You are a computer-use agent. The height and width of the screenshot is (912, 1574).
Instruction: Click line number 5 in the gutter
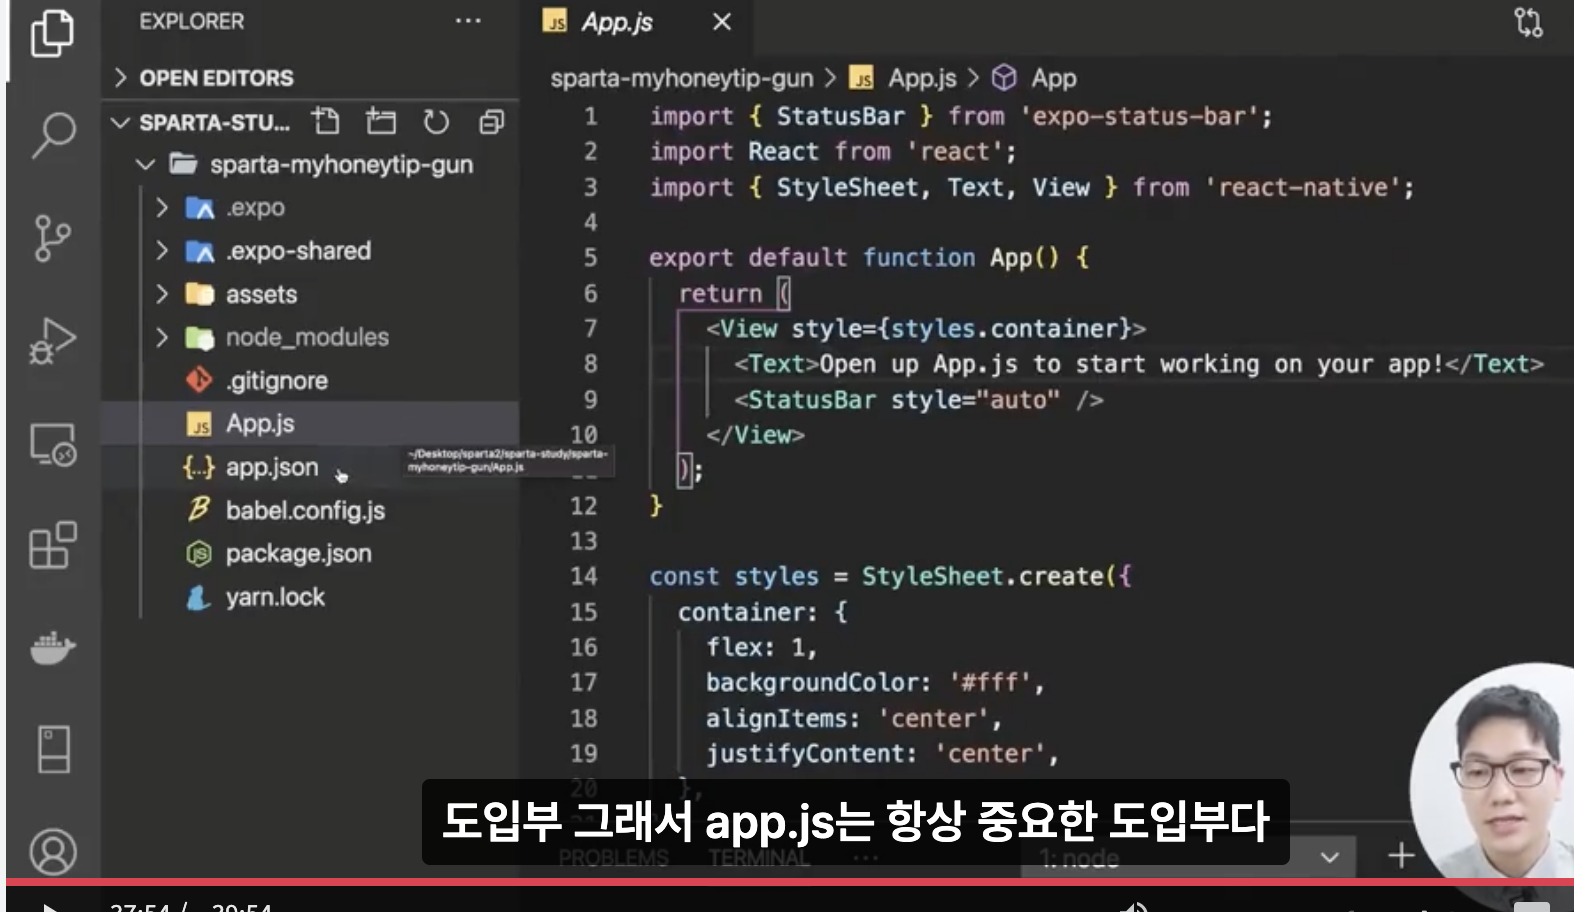(590, 258)
